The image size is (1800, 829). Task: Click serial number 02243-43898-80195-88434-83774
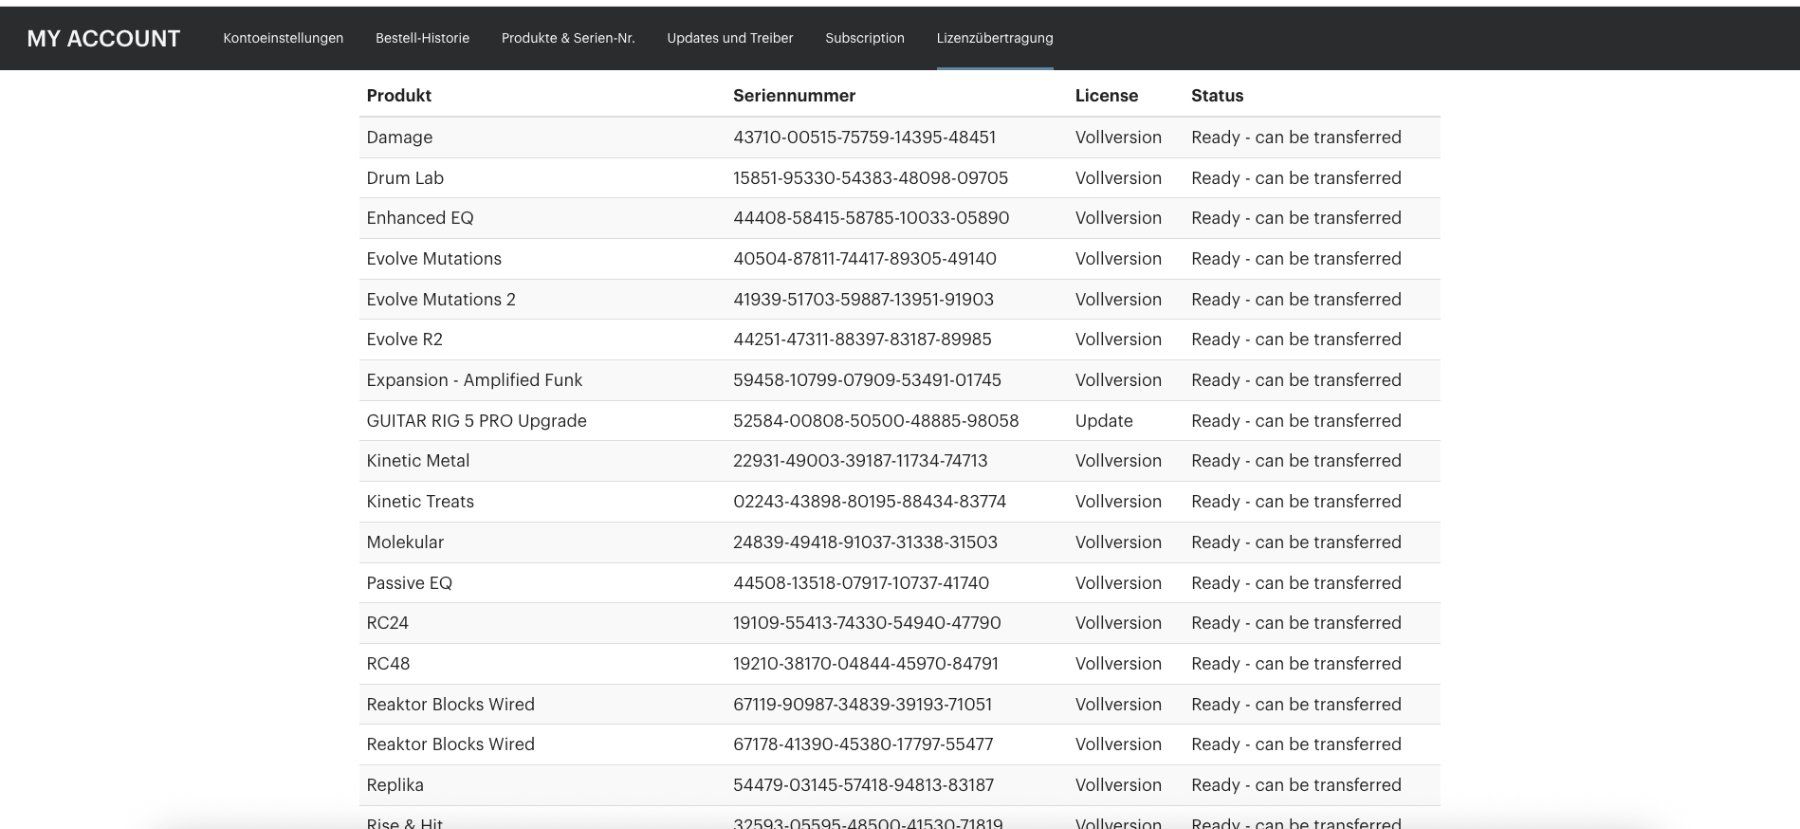869,502
